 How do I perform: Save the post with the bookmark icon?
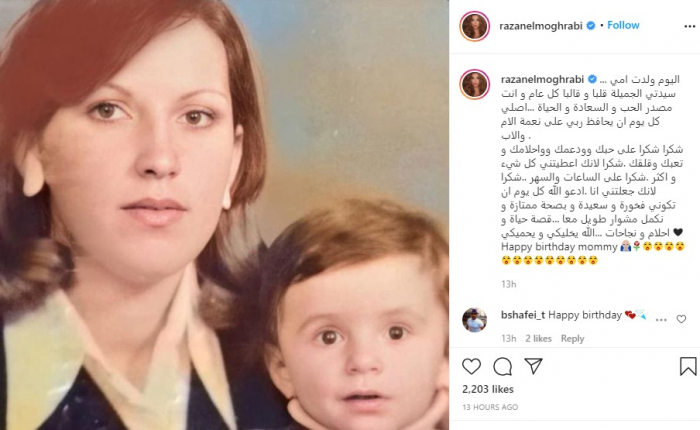click(688, 367)
